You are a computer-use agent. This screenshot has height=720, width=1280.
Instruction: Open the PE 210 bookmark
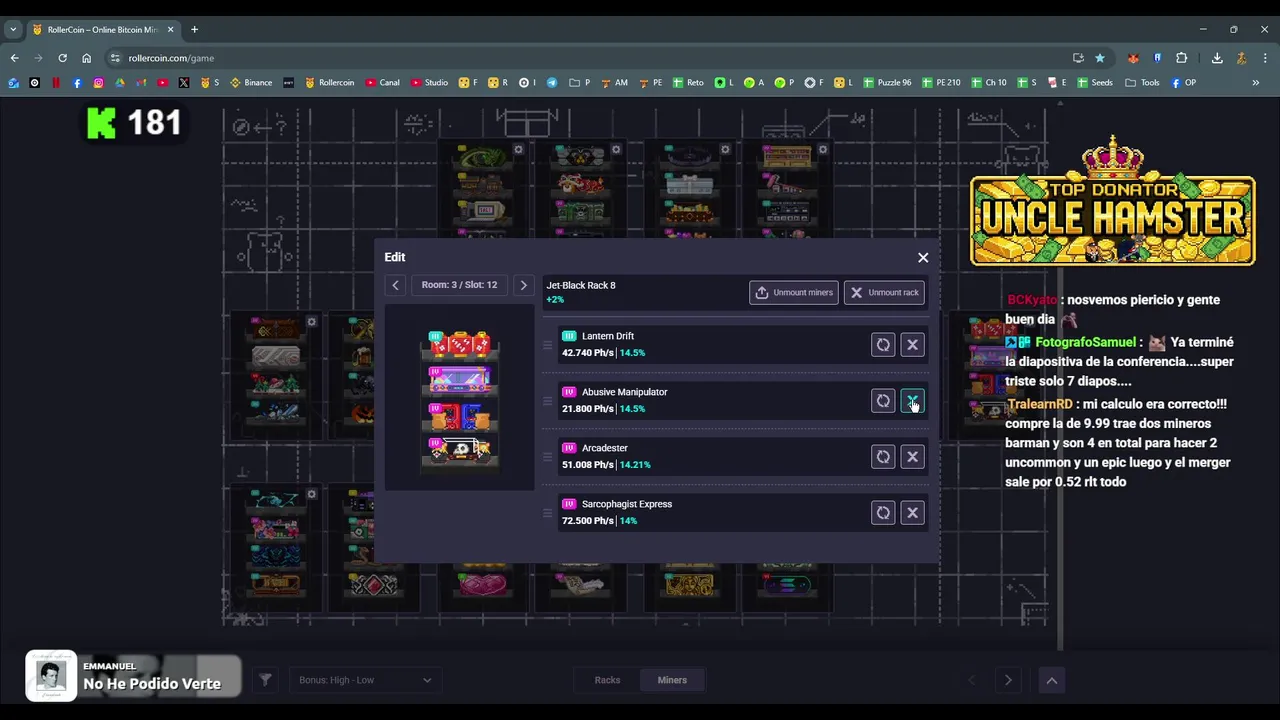tap(941, 82)
